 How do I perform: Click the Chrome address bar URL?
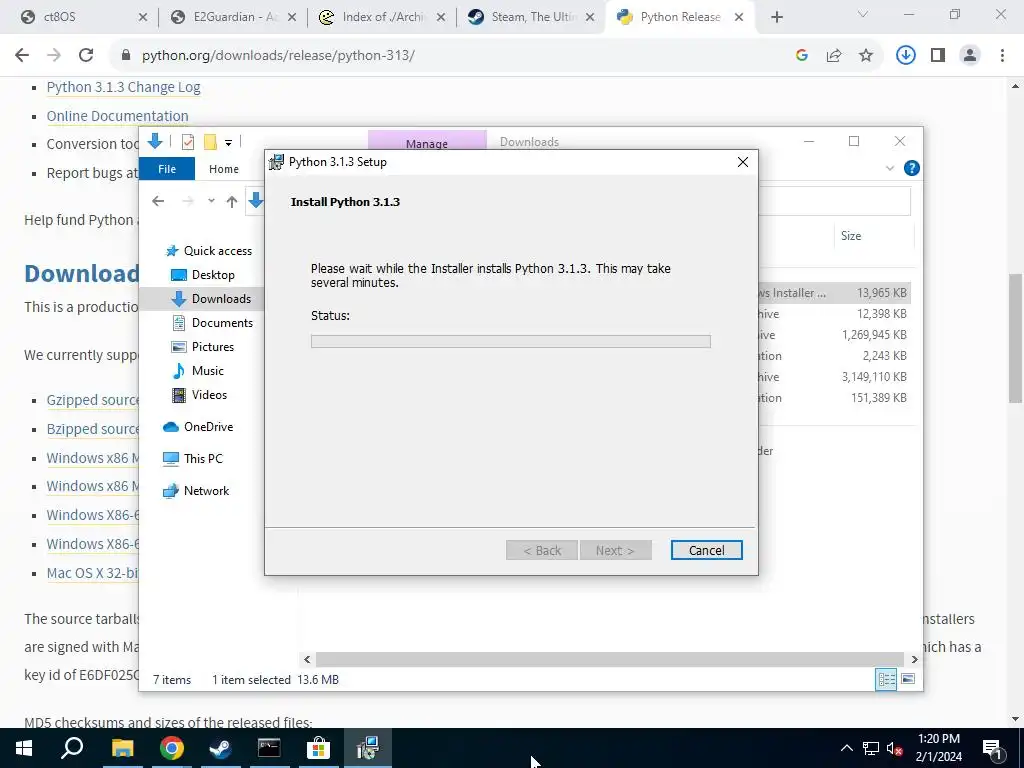(x=278, y=56)
